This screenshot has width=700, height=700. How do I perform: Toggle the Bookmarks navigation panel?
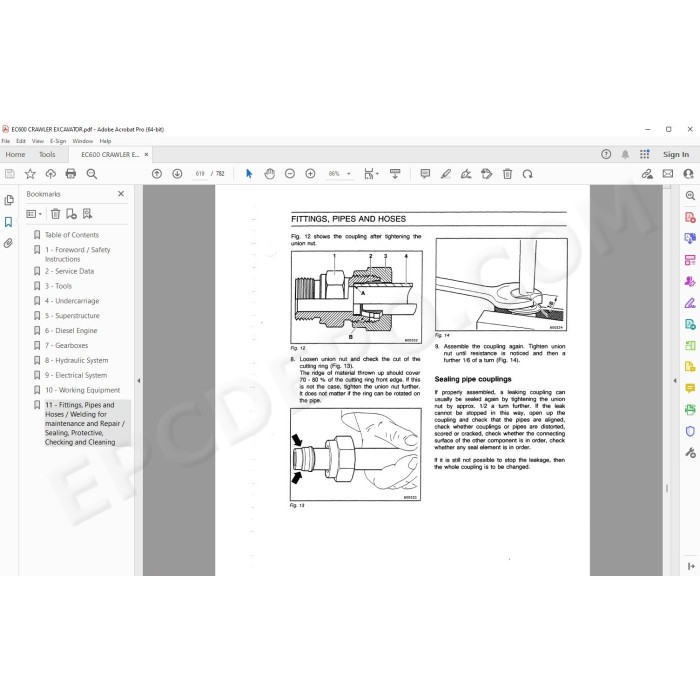tap(9, 222)
